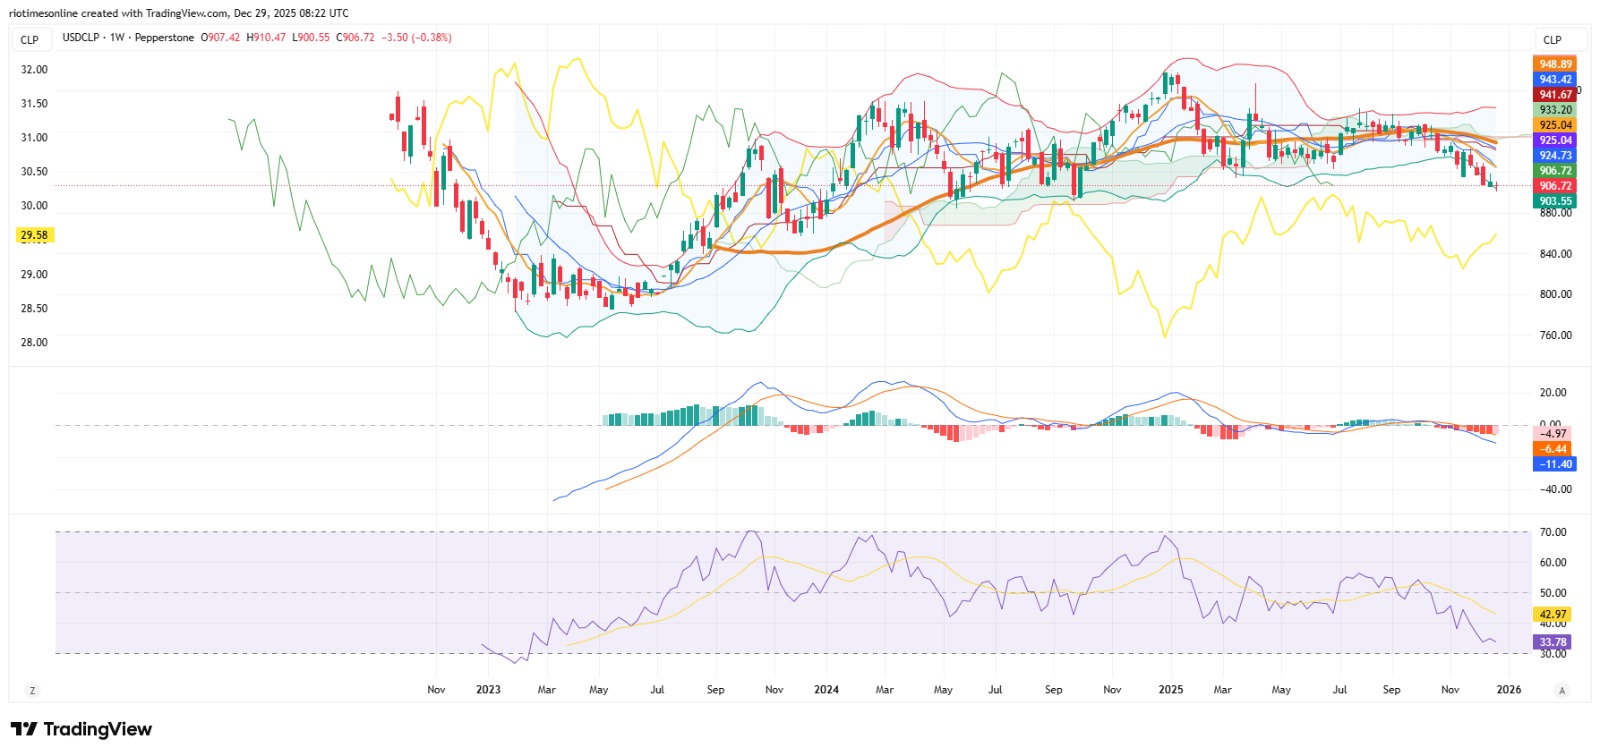Select the close value C906.72 in the legend
This screenshot has height=756, width=1600.
(x=355, y=38)
